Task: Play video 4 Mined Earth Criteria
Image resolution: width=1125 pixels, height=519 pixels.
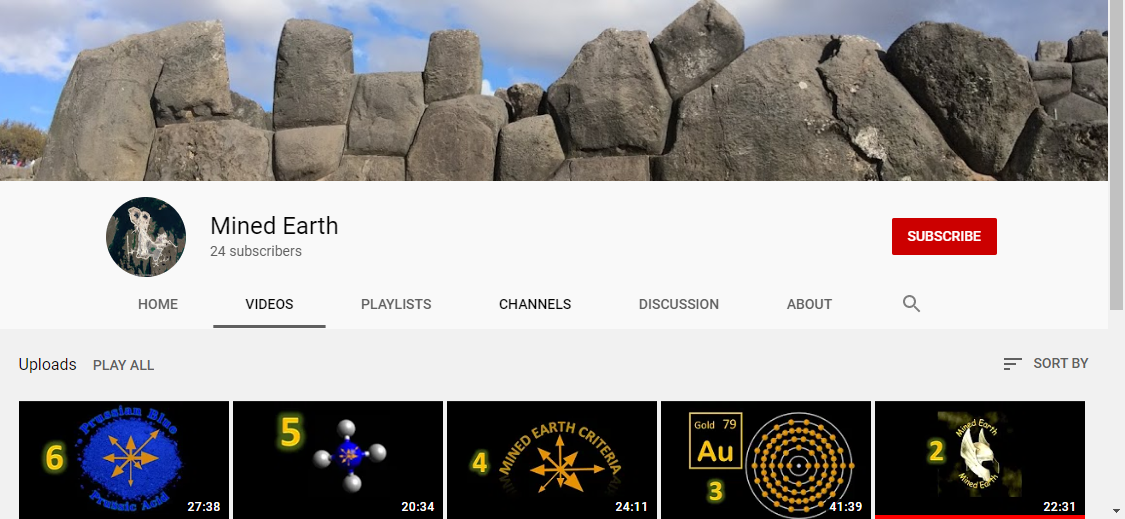Action: pyautogui.click(x=552, y=459)
